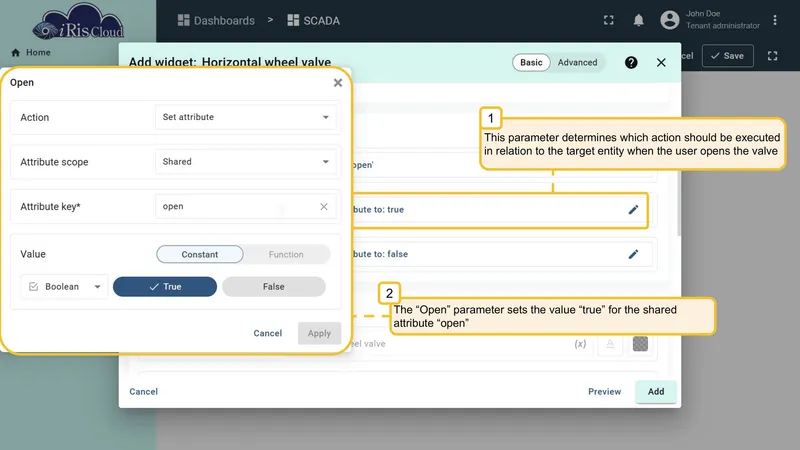Viewport: 800px width, 450px height.
Task: Expand the Attribute scope dropdown
Action: point(245,162)
